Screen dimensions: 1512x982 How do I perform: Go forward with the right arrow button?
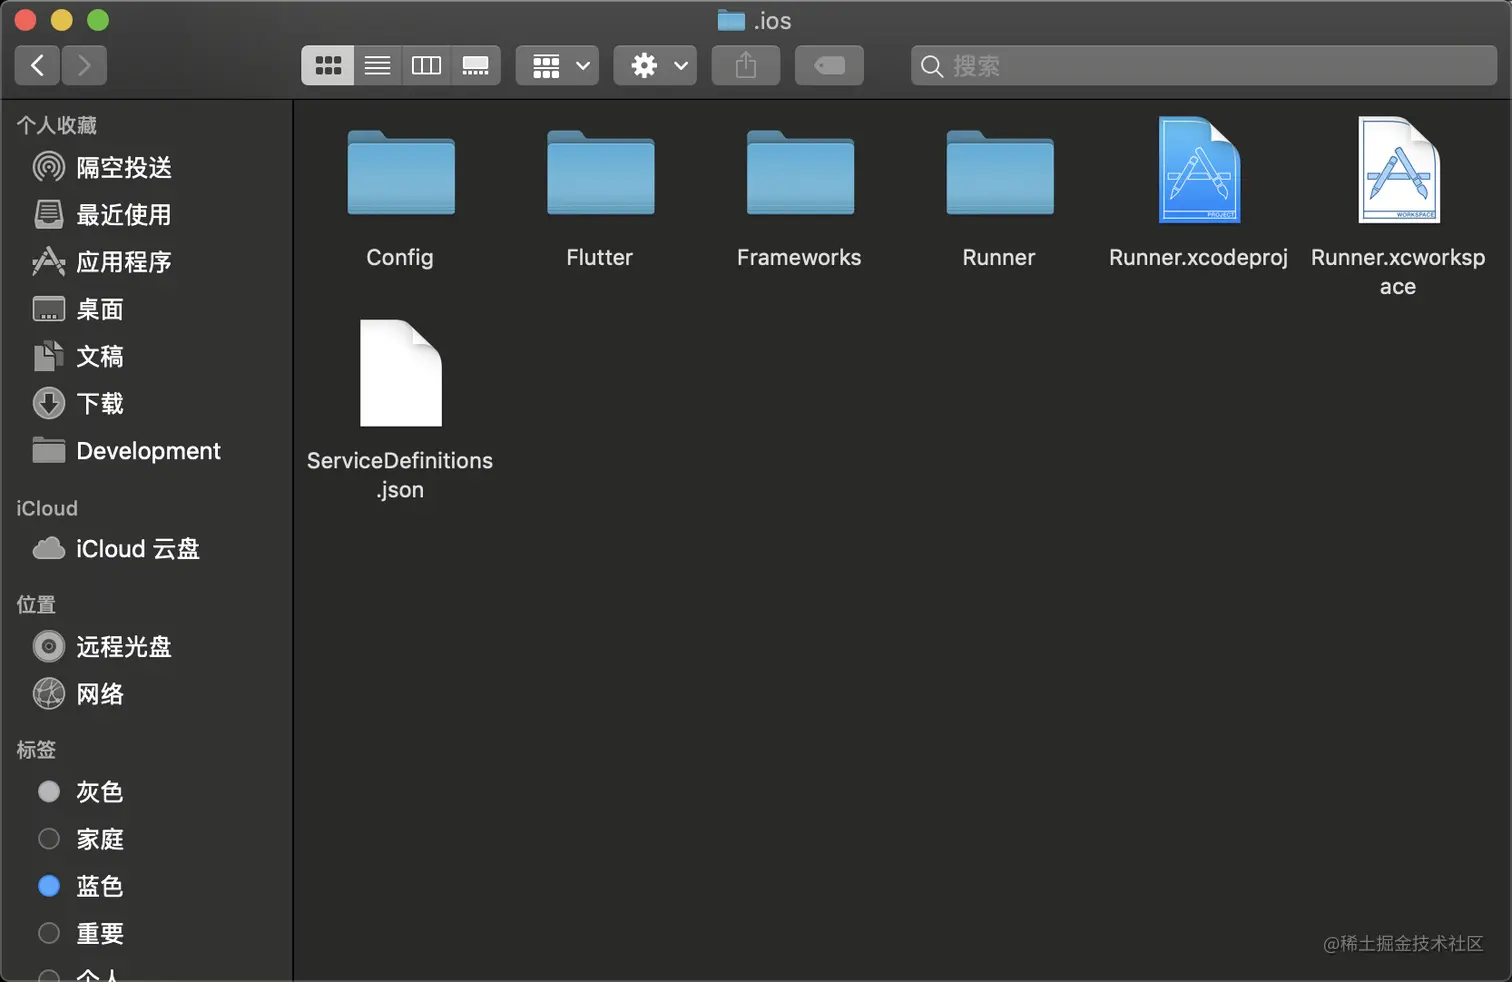(x=84, y=66)
